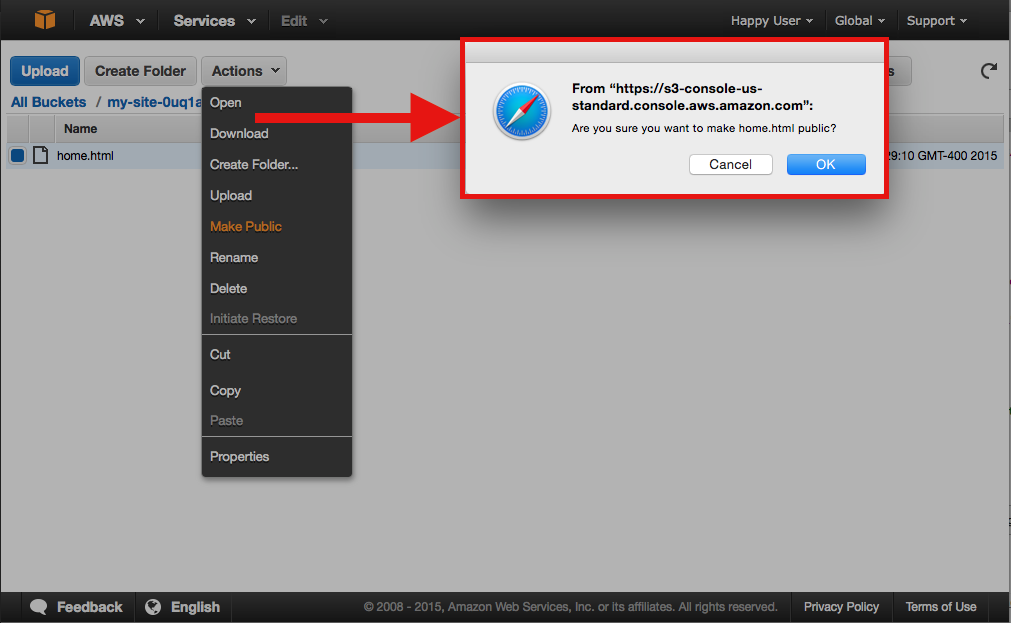
Task: Open the Terms of Use link
Action: [941, 607]
